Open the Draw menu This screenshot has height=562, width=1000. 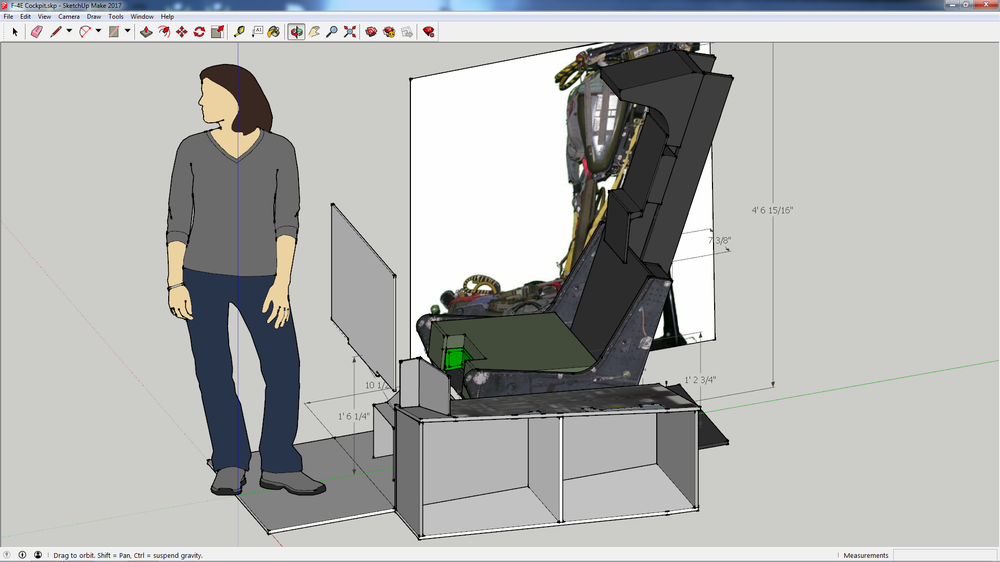point(94,17)
